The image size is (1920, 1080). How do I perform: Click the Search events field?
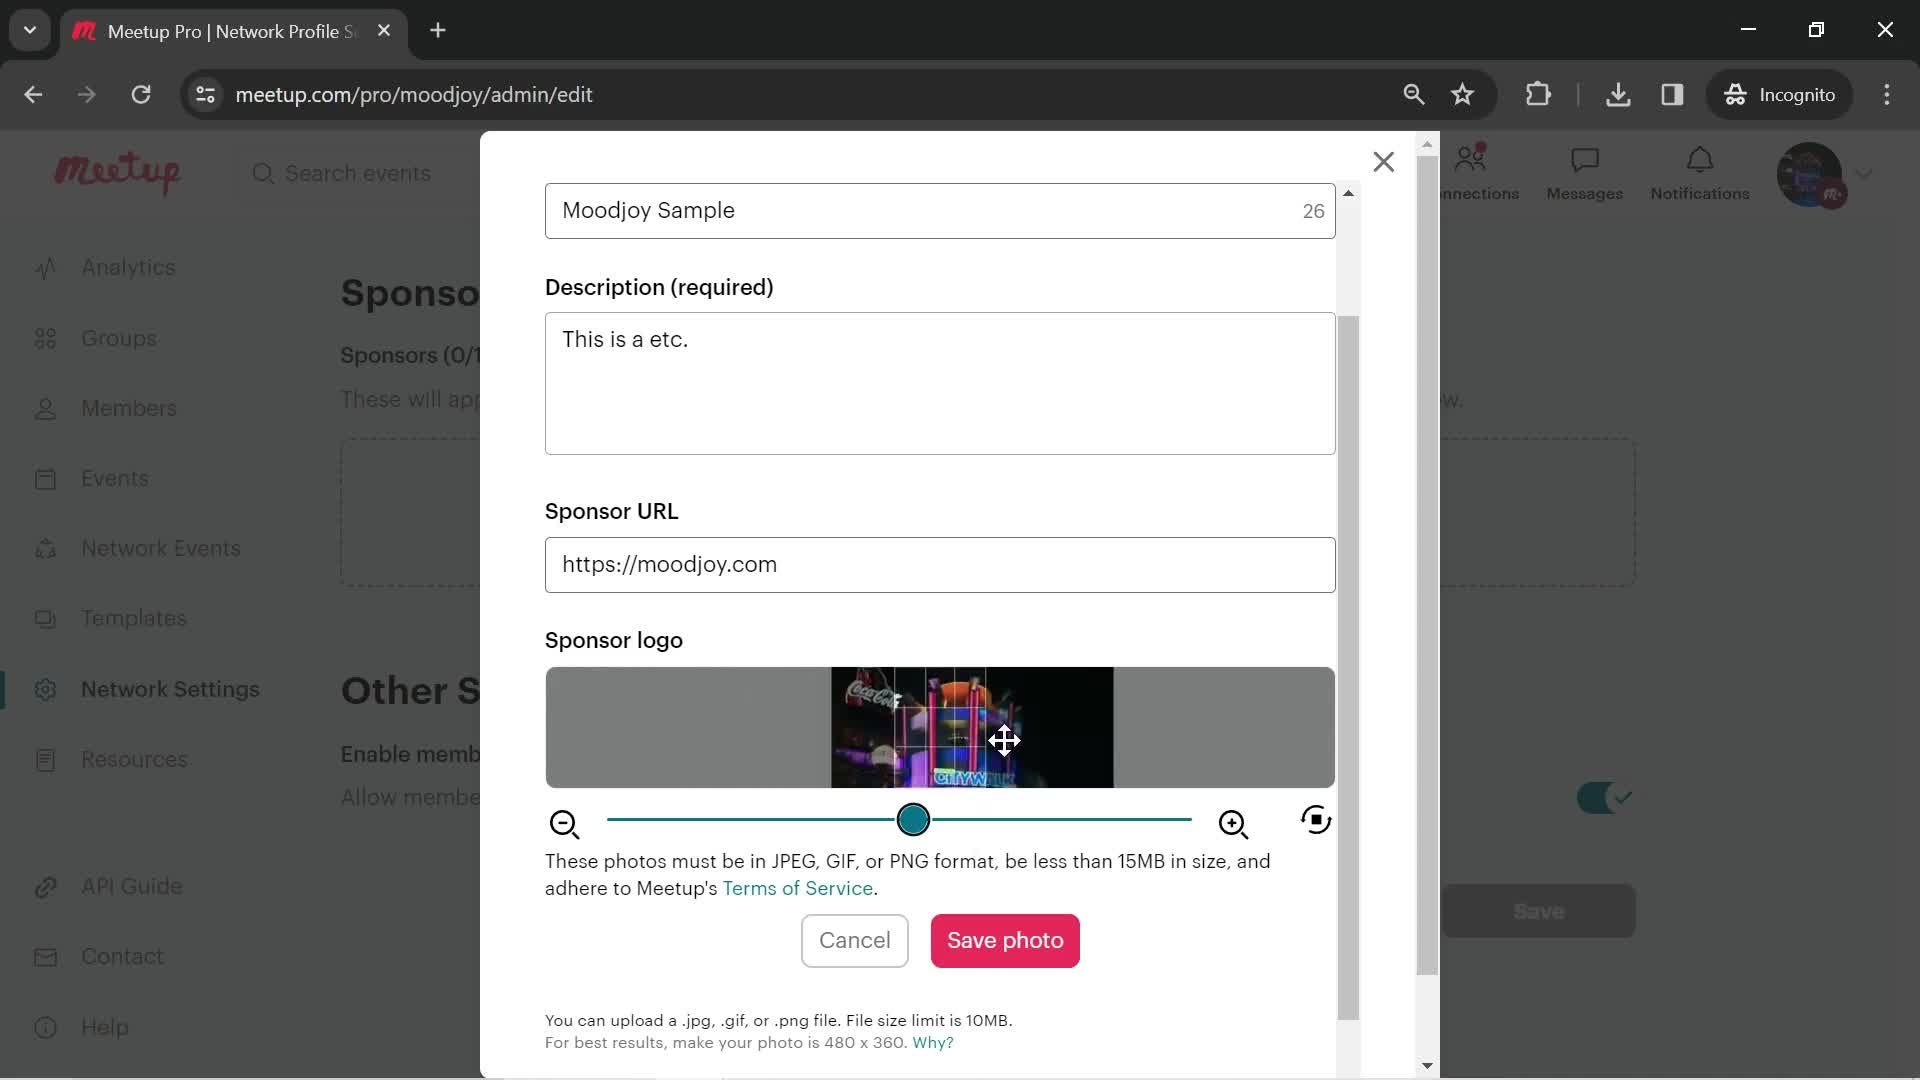click(x=358, y=174)
